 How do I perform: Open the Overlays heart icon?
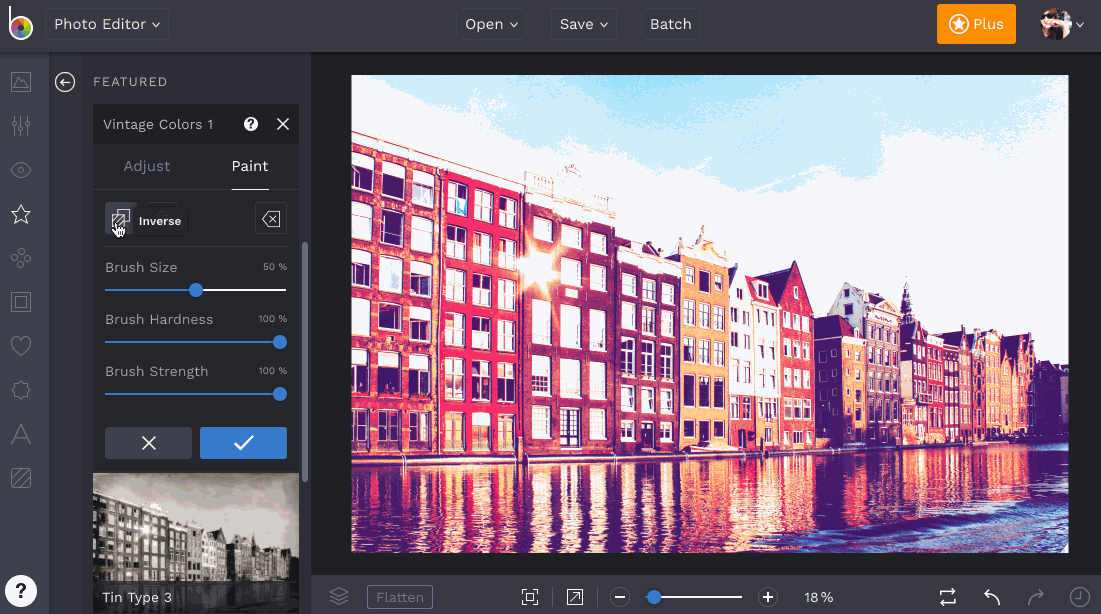[x=21, y=346]
